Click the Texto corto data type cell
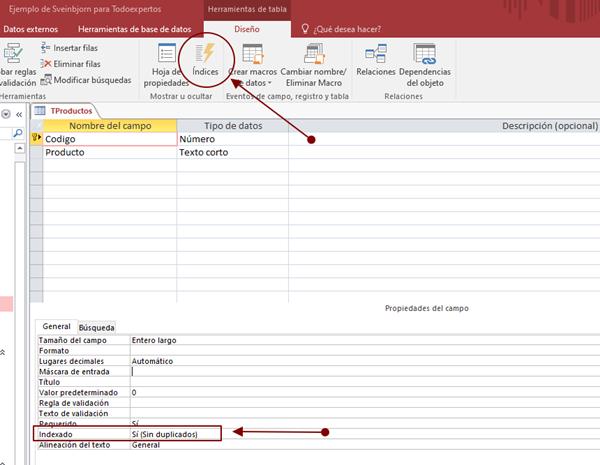Screen dimensions: 600x465 tap(231, 152)
